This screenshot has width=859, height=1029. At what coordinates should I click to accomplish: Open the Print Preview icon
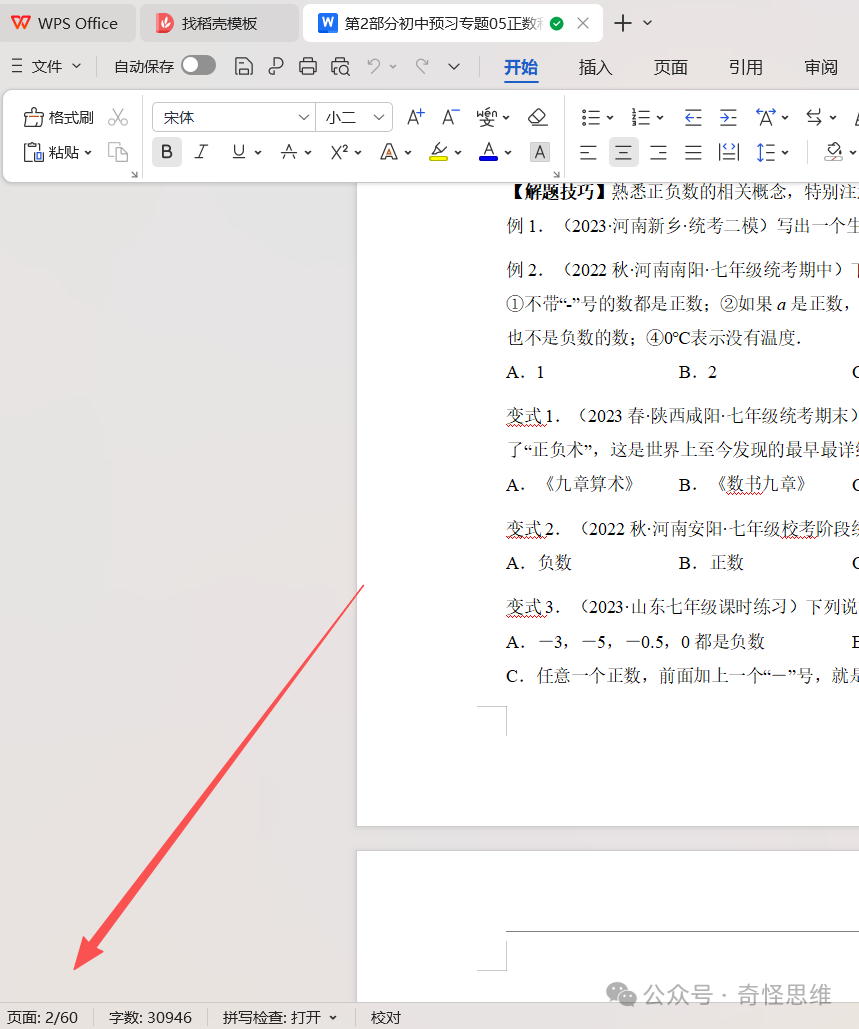340,66
